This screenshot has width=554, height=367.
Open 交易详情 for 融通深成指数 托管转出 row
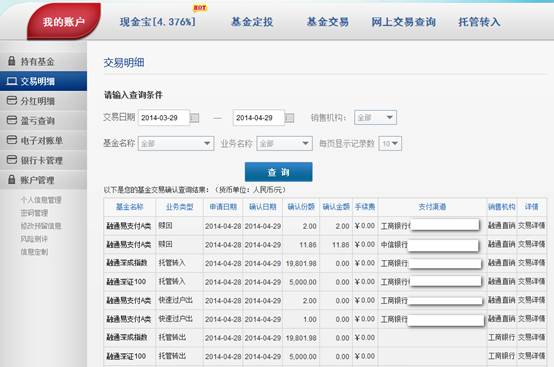pyautogui.click(x=531, y=337)
